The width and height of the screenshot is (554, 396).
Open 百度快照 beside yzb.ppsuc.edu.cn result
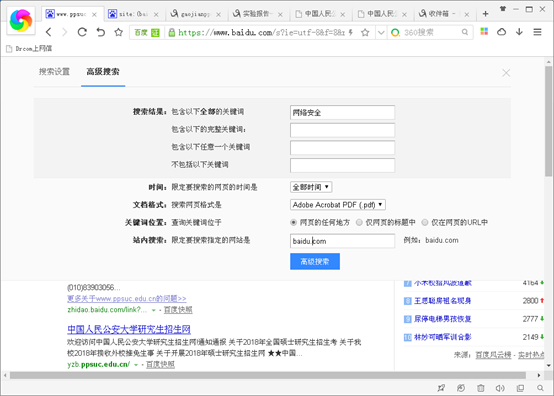click(x=160, y=365)
